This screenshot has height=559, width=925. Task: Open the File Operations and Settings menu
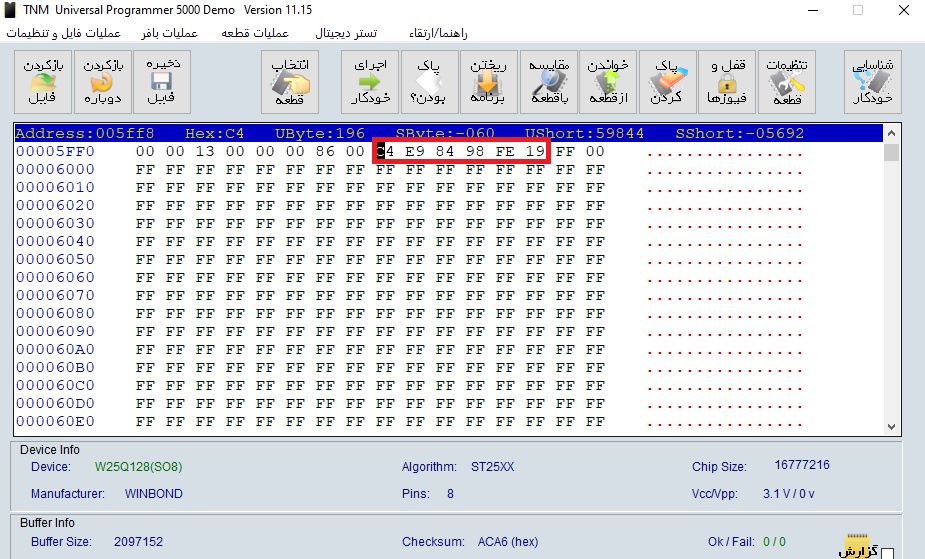pyautogui.click(x=64, y=33)
